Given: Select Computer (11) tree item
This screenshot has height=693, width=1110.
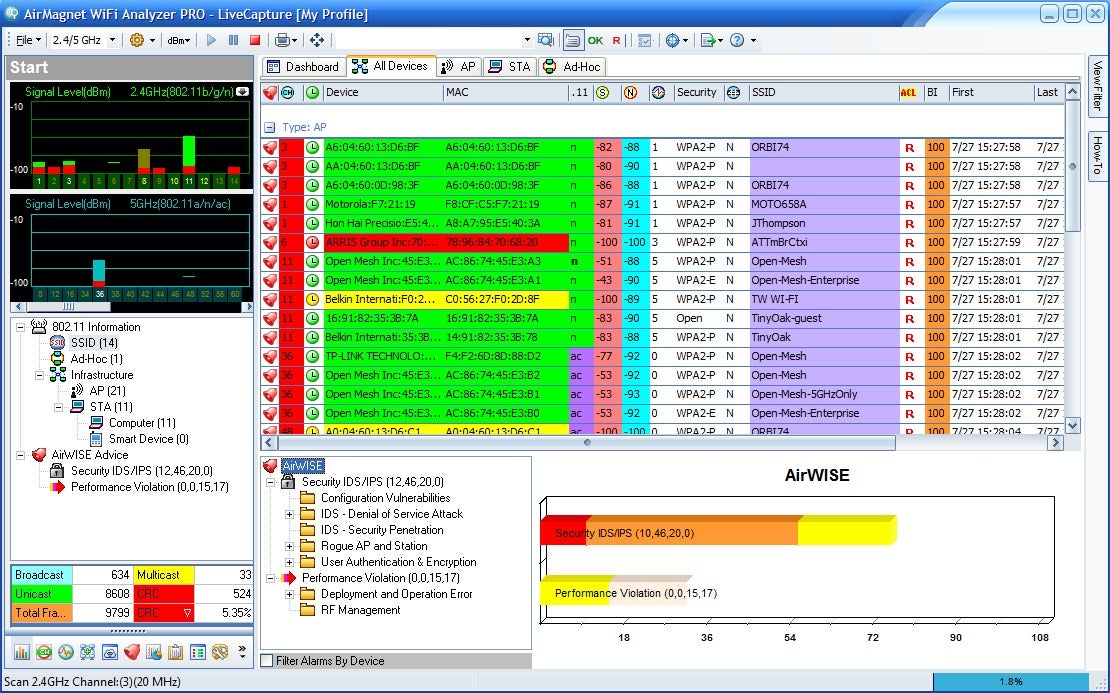Looking at the screenshot, I should [142, 423].
